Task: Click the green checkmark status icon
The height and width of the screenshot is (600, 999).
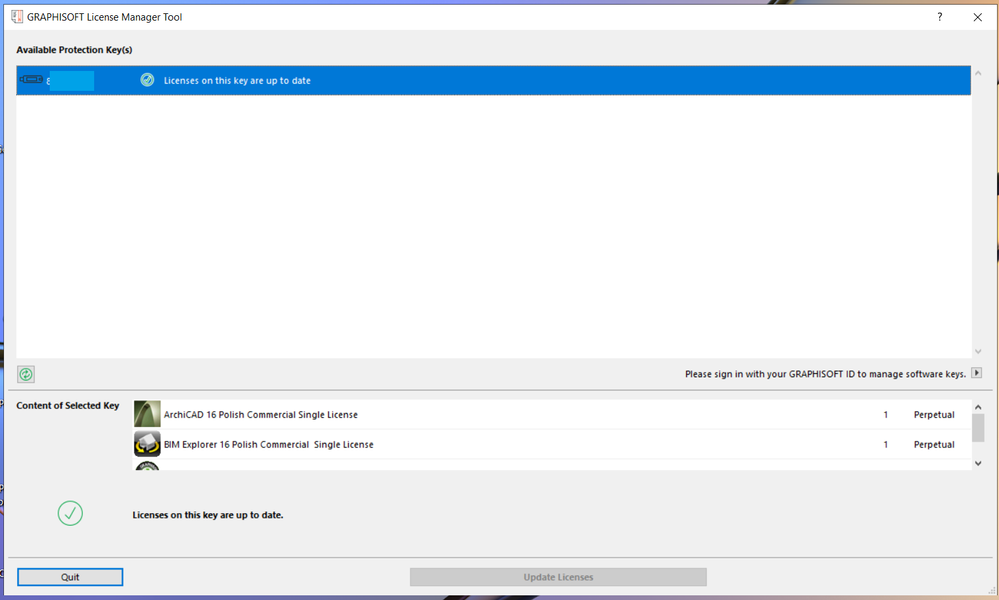Action: click(x=70, y=513)
